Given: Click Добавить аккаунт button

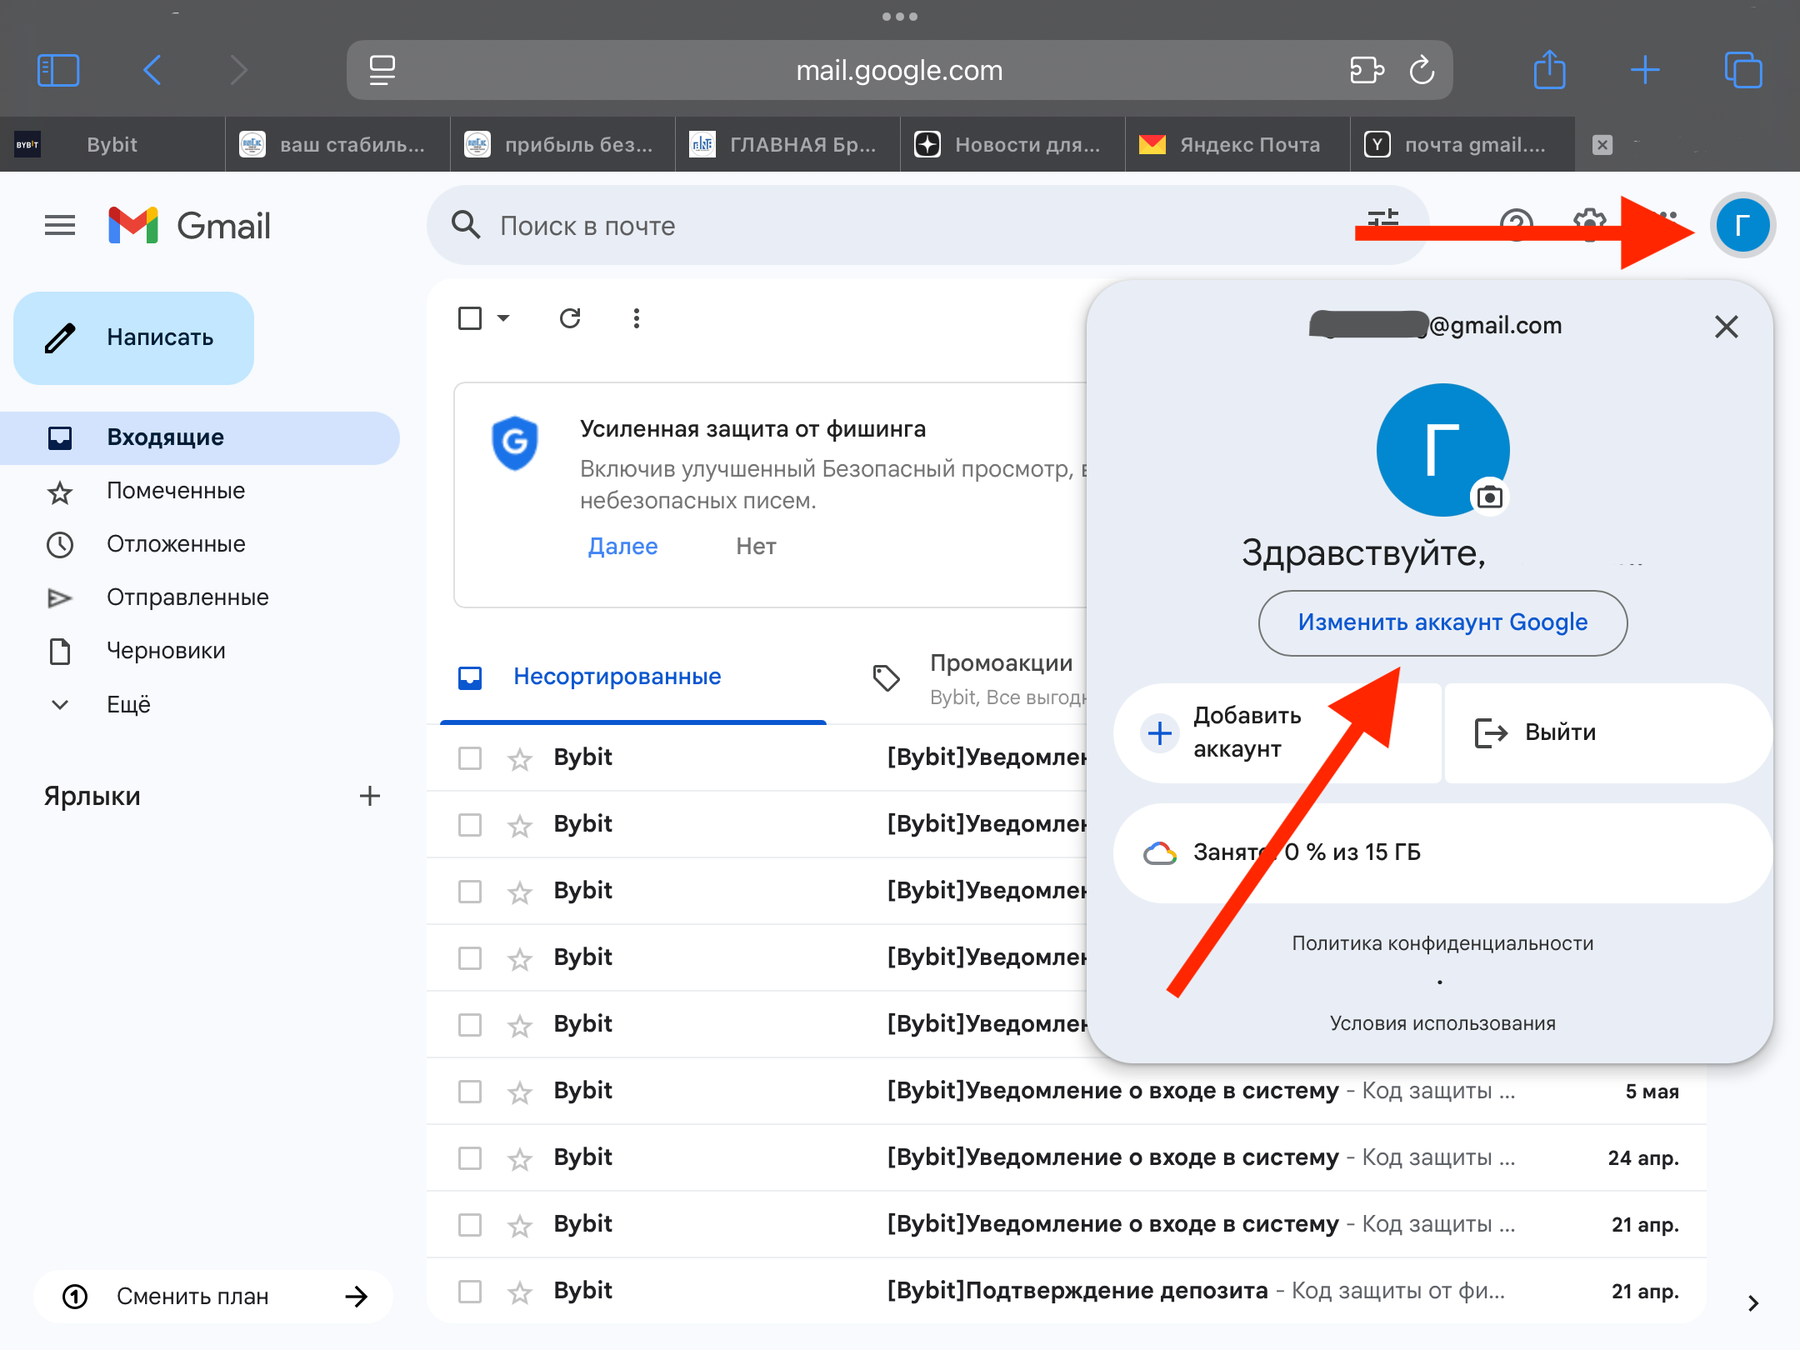Looking at the screenshot, I should [1277, 733].
